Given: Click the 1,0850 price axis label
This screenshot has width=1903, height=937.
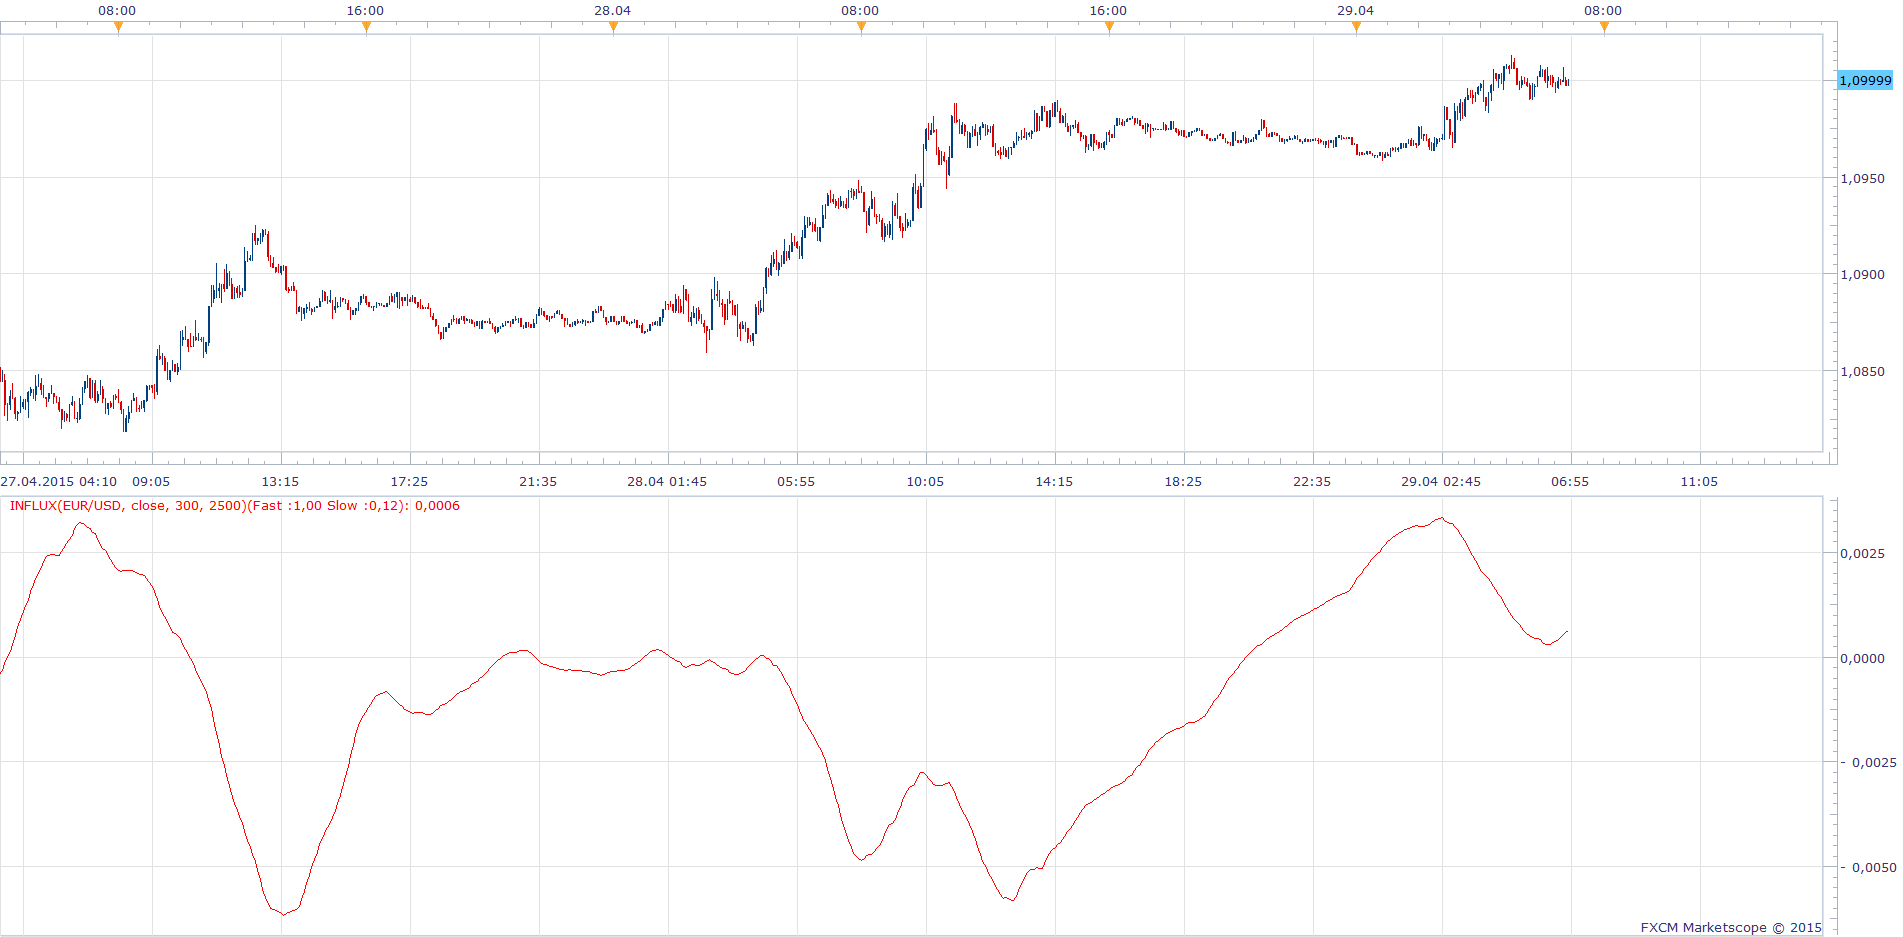Looking at the screenshot, I should (x=1862, y=372).
